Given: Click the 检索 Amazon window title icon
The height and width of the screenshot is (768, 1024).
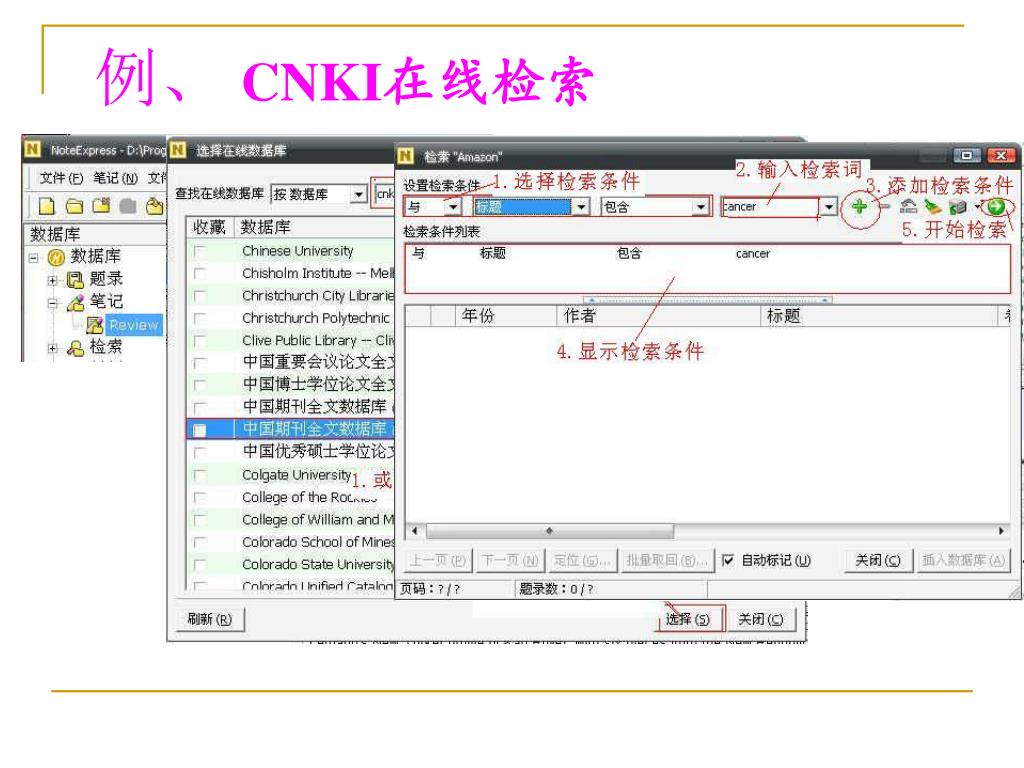Looking at the screenshot, I should pyautogui.click(x=406, y=156).
